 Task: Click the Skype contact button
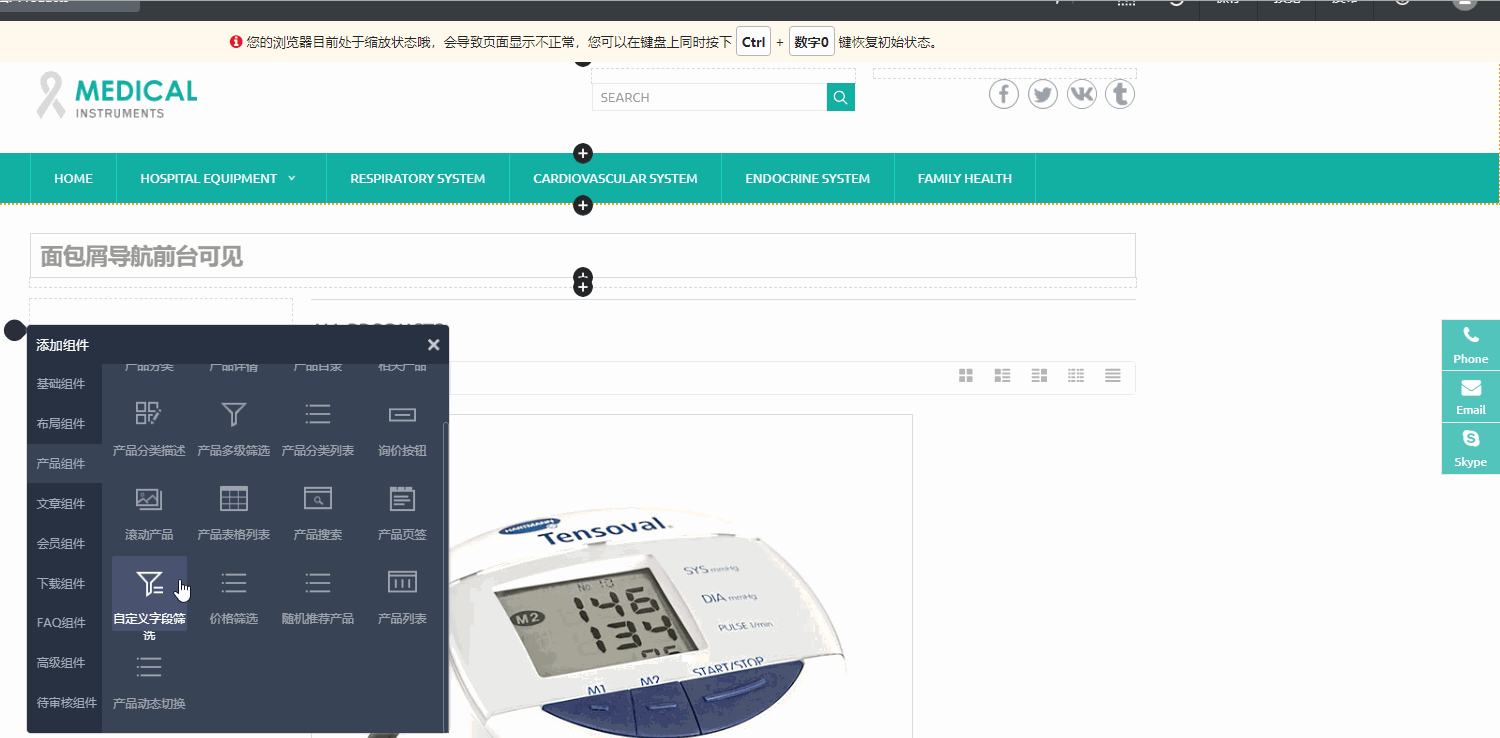1470,448
